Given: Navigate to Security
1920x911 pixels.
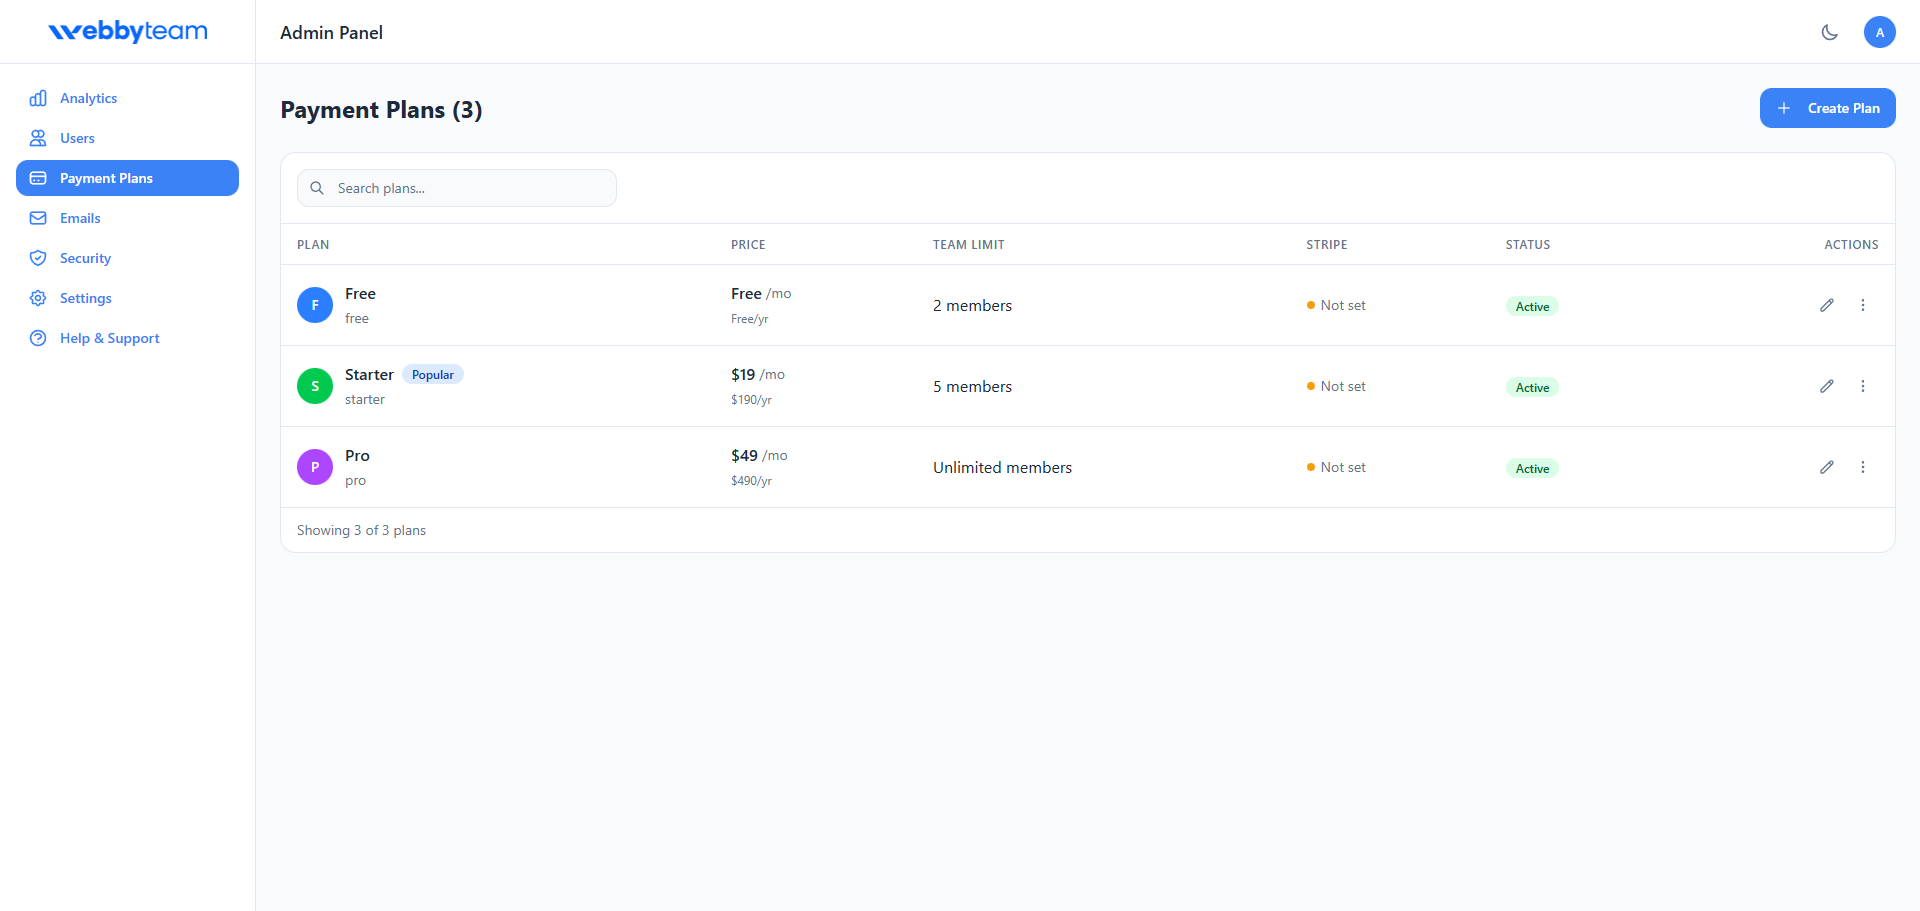Looking at the screenshot, I should click(127, 258).
